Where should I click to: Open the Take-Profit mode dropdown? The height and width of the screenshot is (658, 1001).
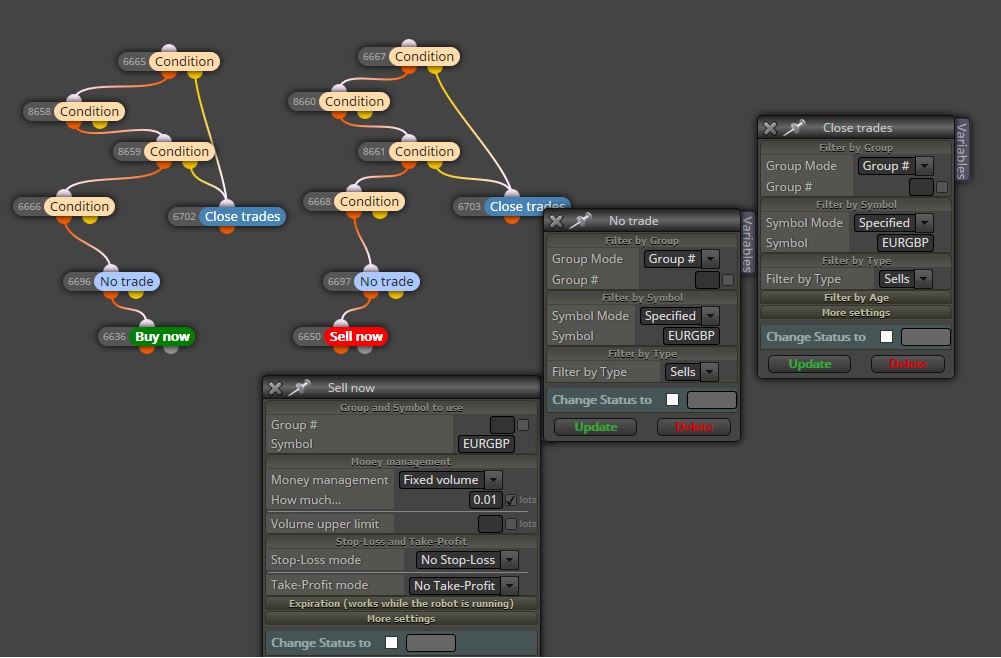tap(463, 585)
